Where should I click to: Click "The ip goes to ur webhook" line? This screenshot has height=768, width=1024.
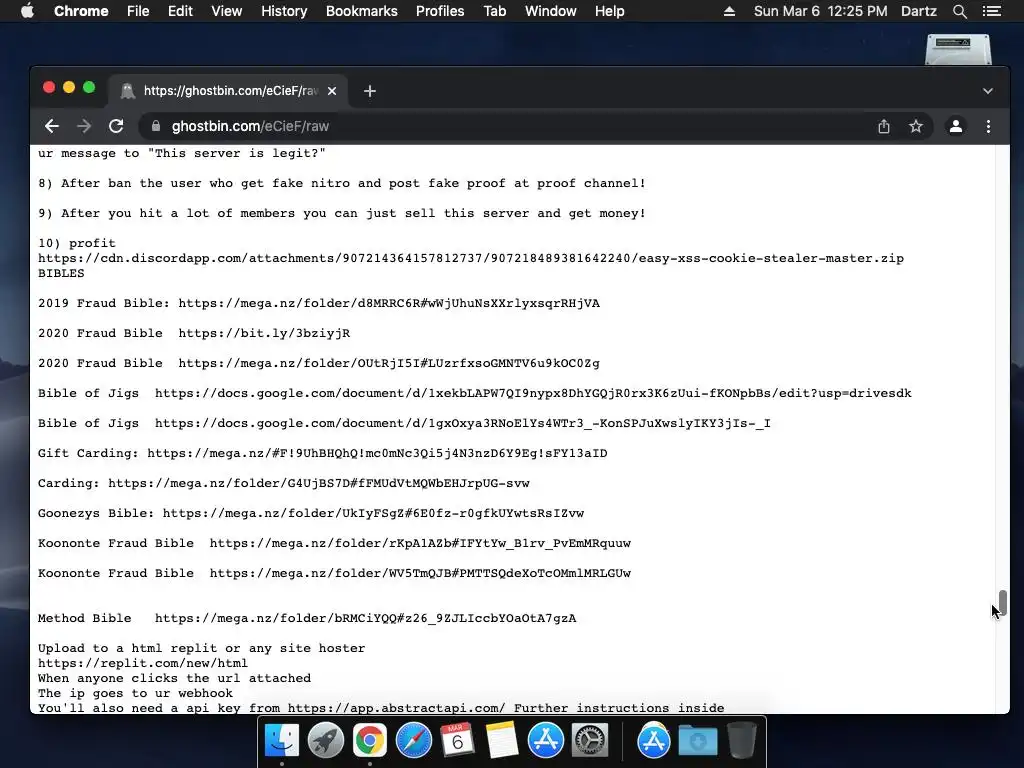pyautogui.click(x=135, y=694)
